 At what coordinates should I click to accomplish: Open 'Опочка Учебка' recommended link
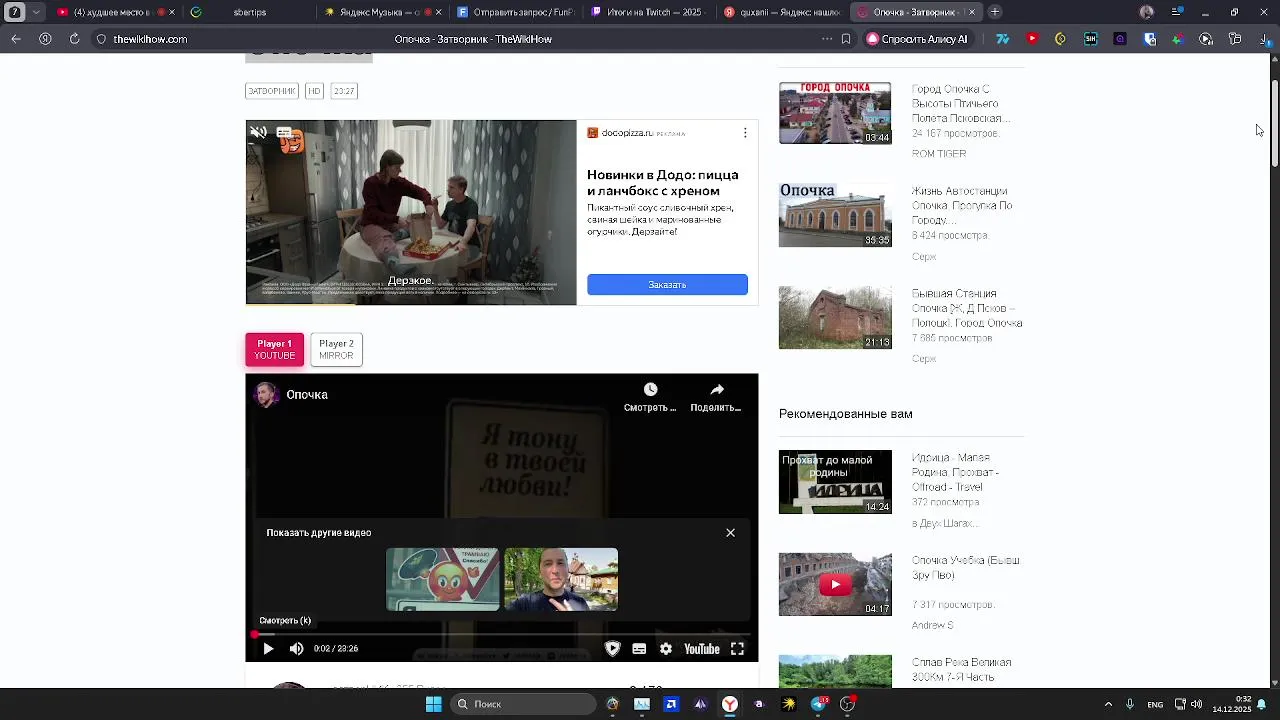965,568
